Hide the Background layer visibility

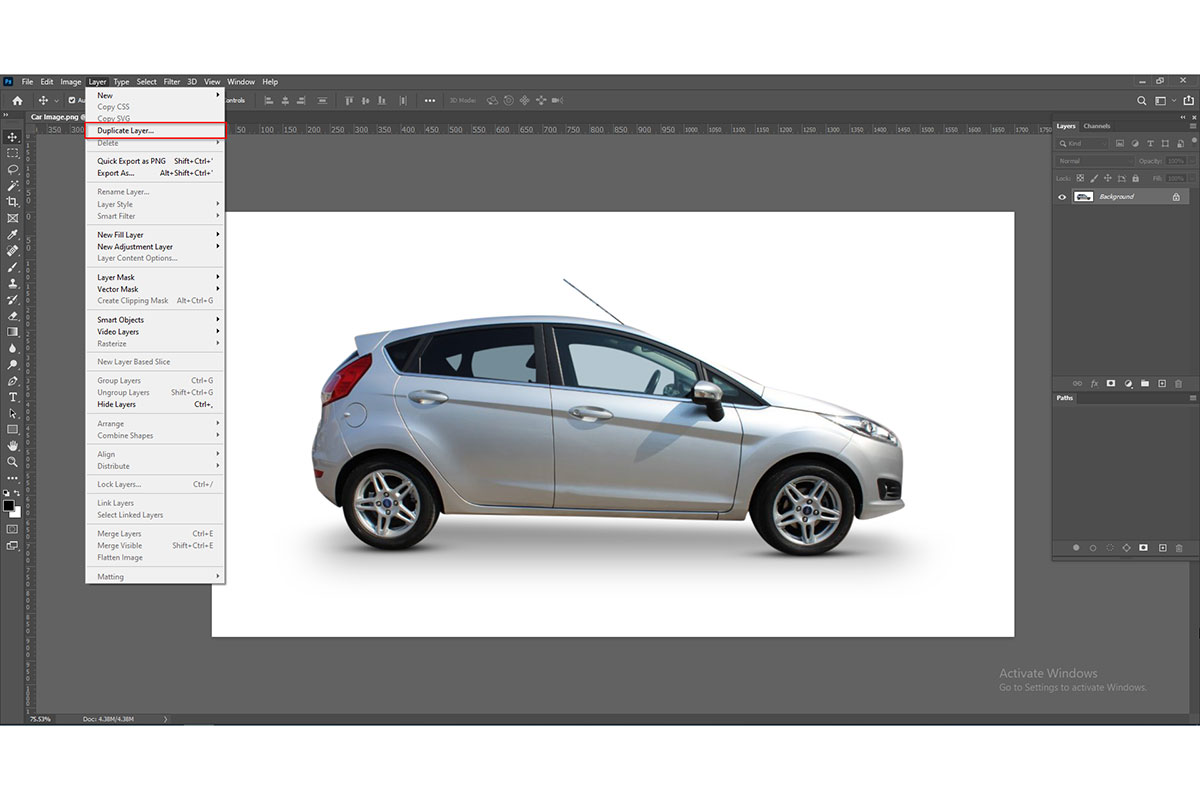[x=1062, y=196]
